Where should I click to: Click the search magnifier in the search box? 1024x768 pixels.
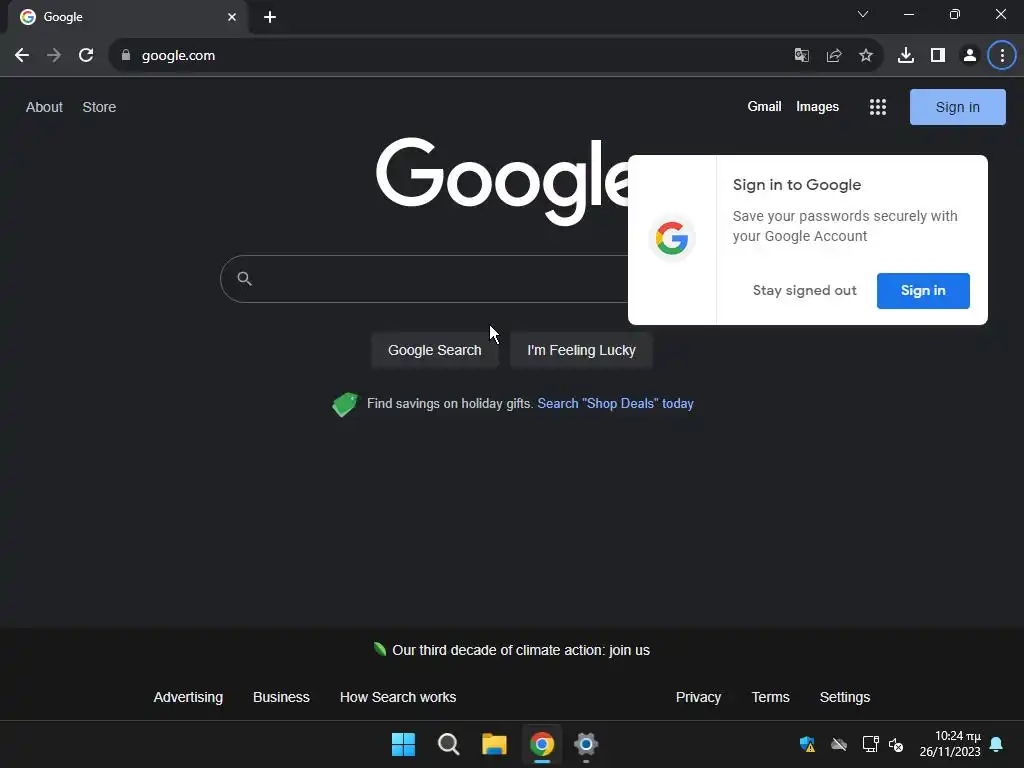(x=245, y=279)
